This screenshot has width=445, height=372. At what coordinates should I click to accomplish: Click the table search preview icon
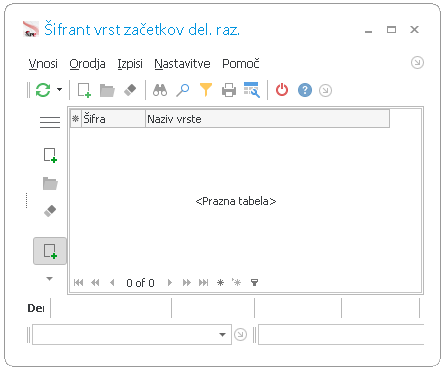pos(252,90)
